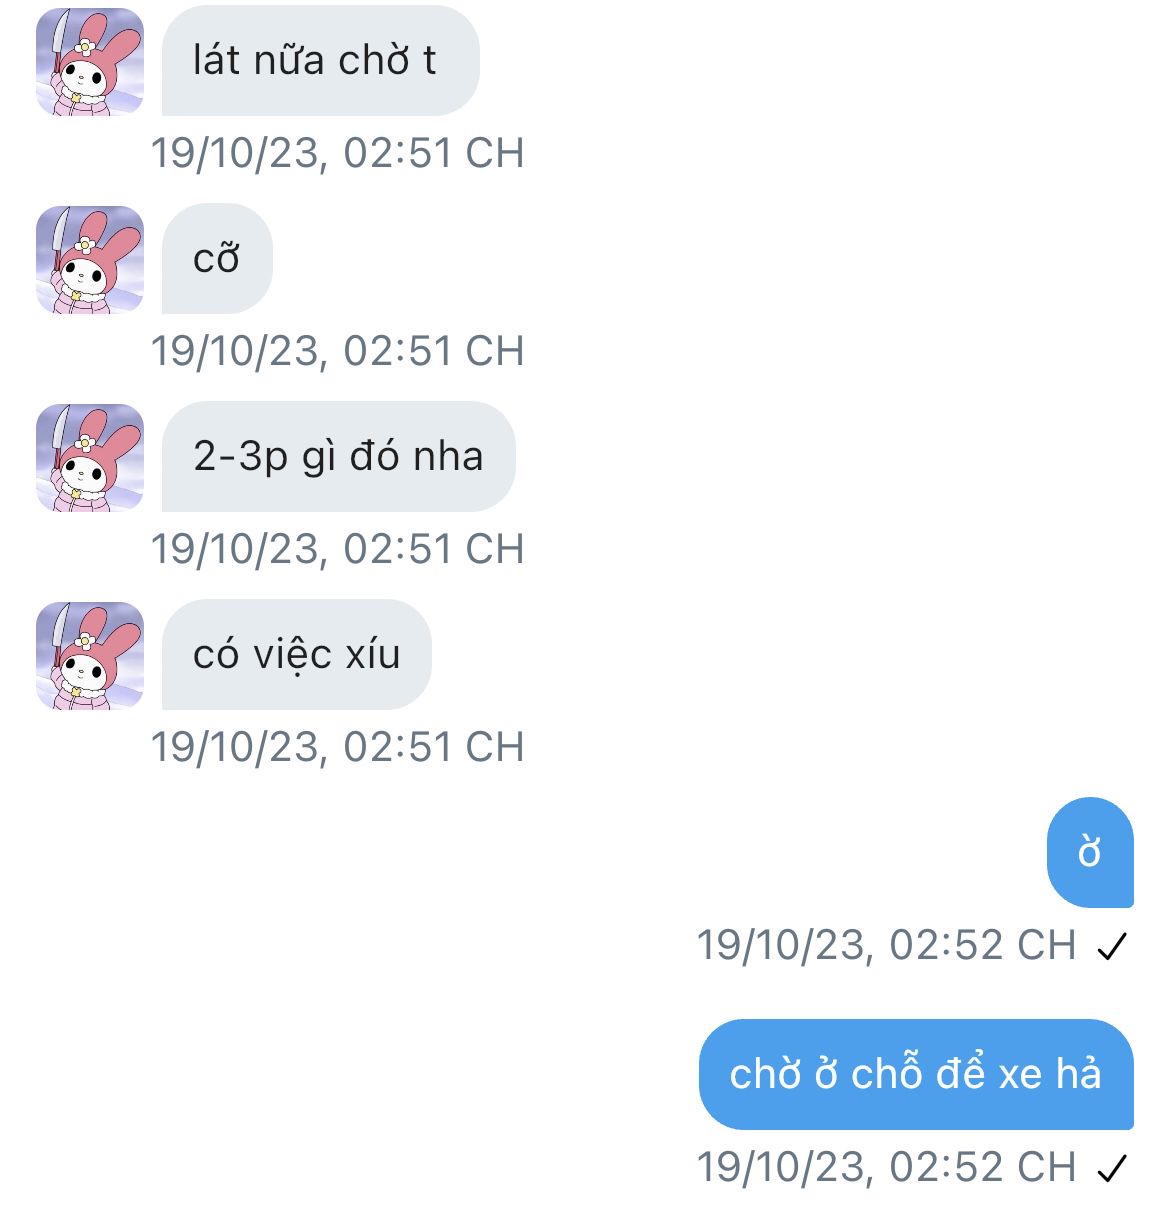The height and width of the screenshot is (1217, 1170).
Task: Click the word "xe" in the last message
Action: tap(1020, 1075)
